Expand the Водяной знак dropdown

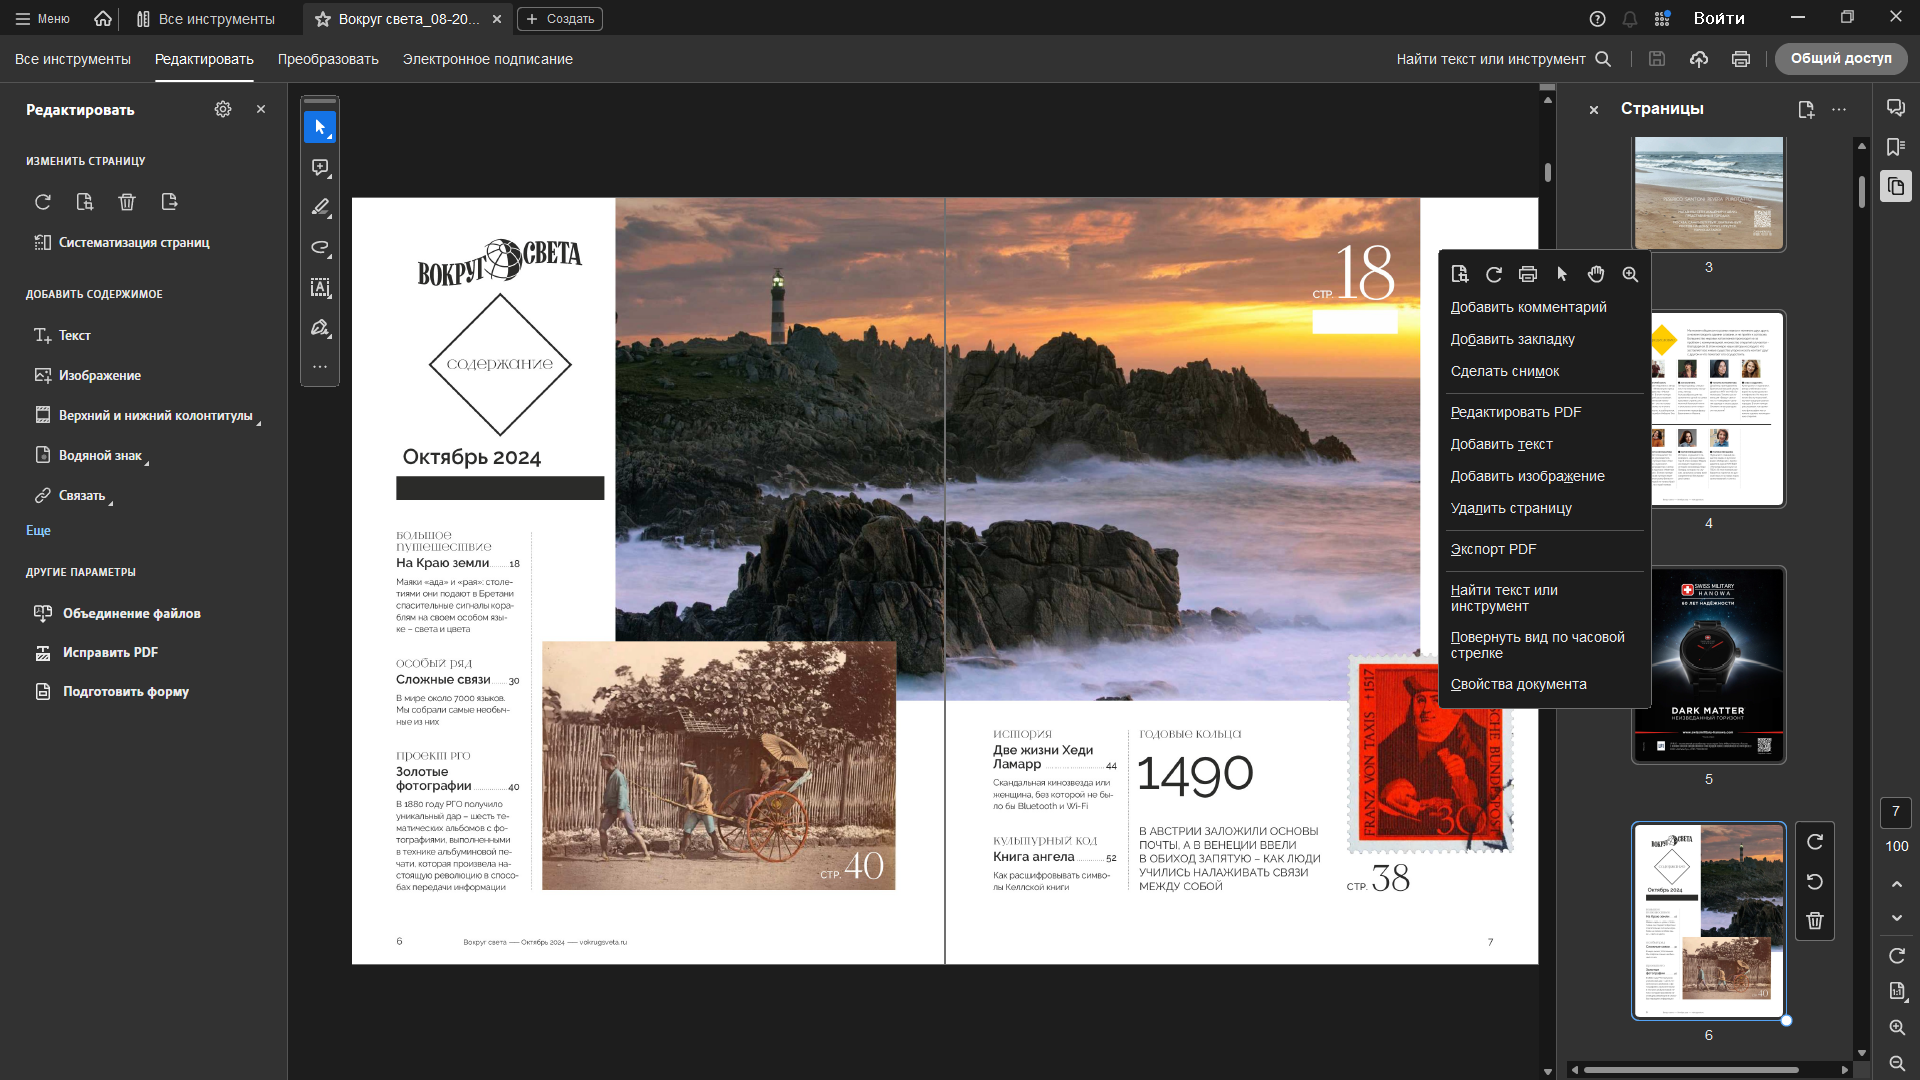pyautogui.click(x=102, y=456)
